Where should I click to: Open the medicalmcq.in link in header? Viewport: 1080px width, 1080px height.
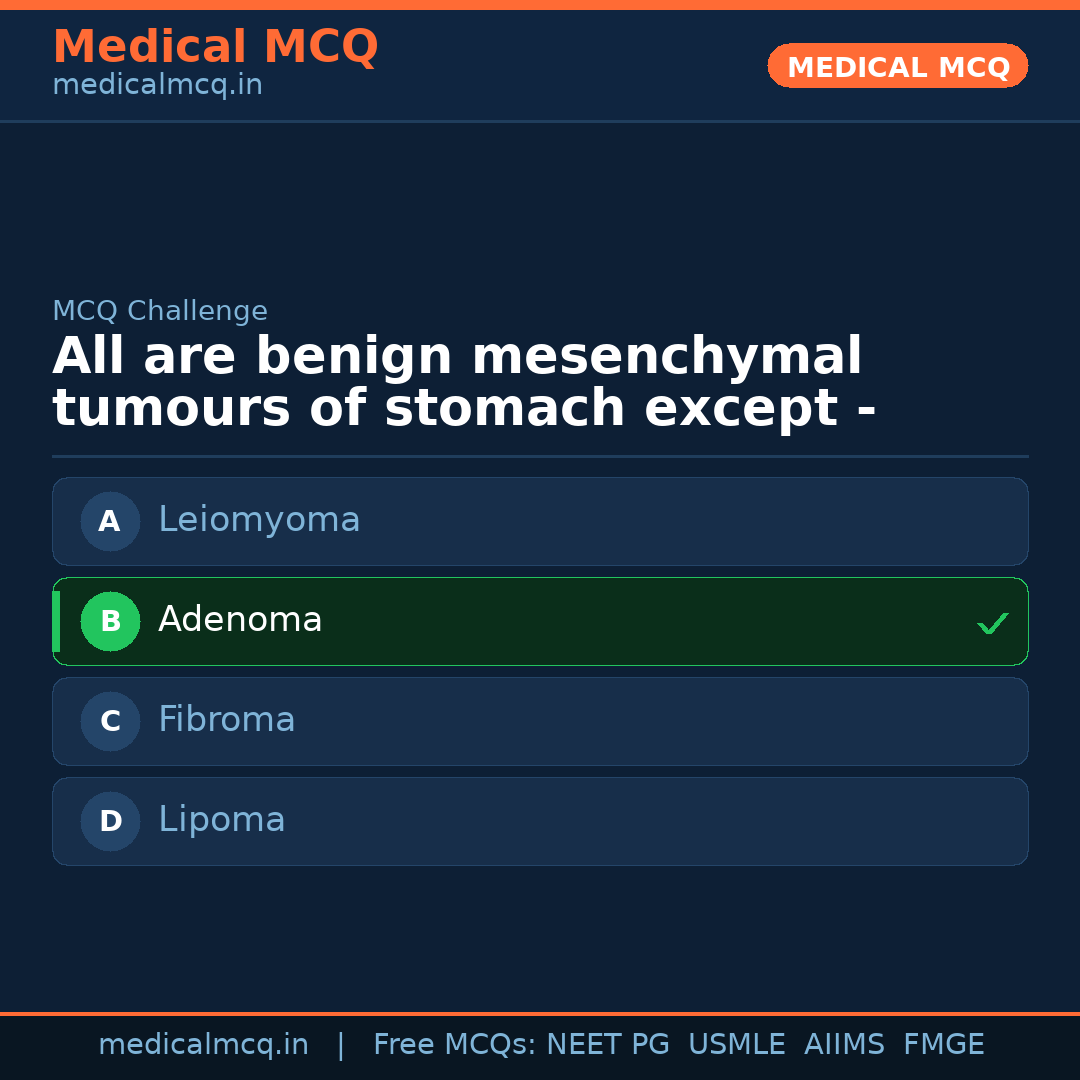pyautogui.click(x=157, y=86)
